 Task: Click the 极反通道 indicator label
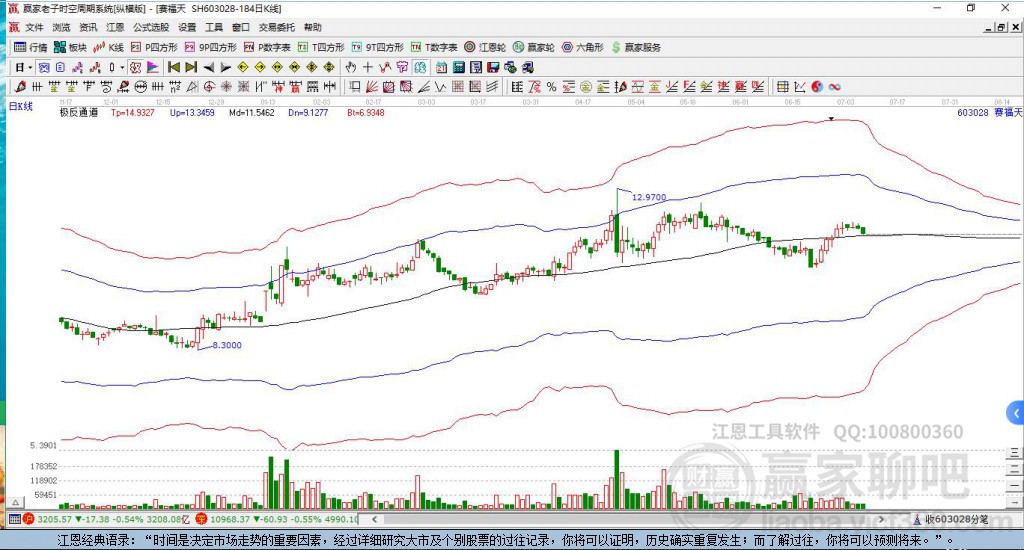[79, 112]
